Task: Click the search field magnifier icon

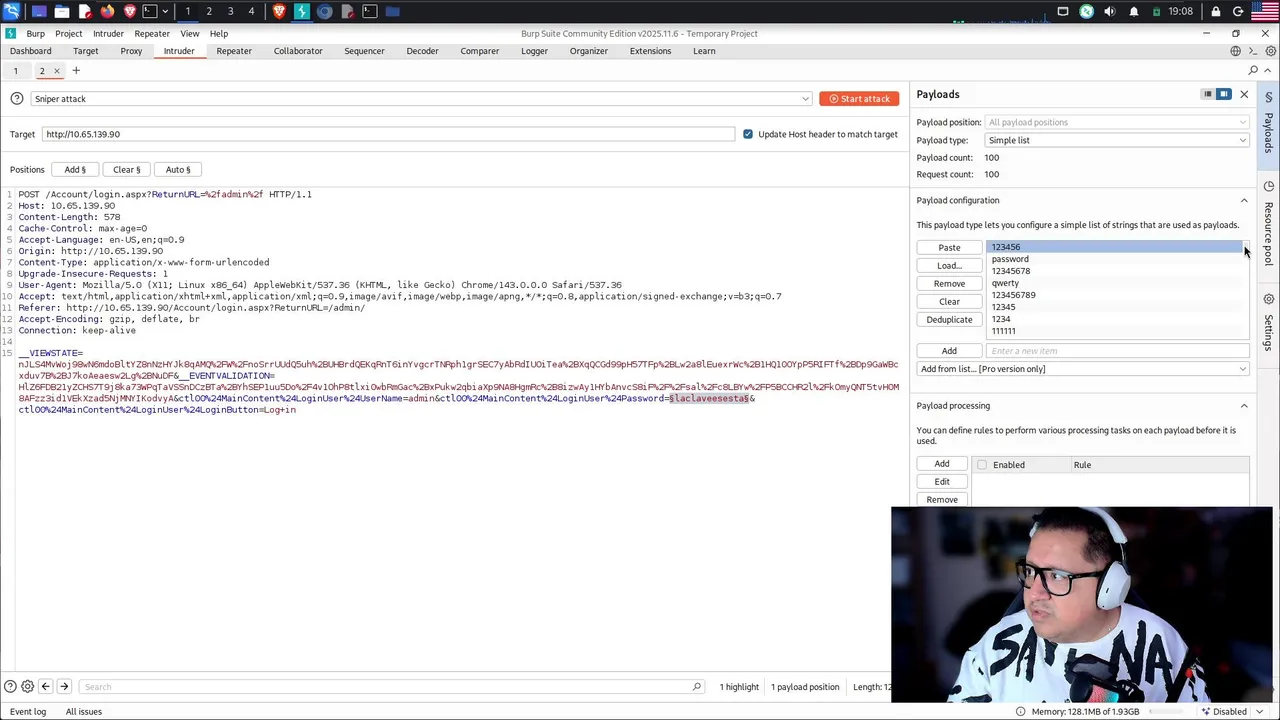Action: tap(697, 686)
